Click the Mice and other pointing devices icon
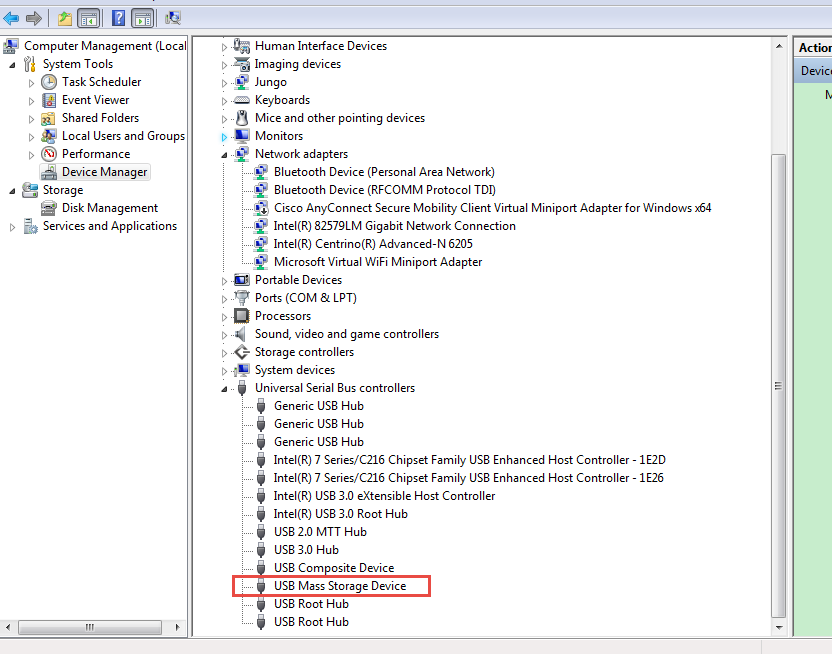 pos(242,118)
